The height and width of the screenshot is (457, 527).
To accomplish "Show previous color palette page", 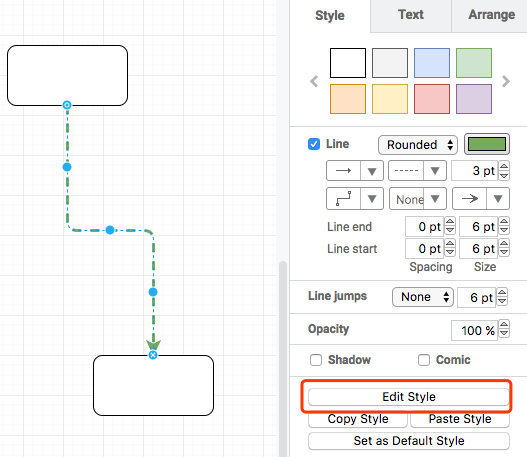I will (314, 81).
